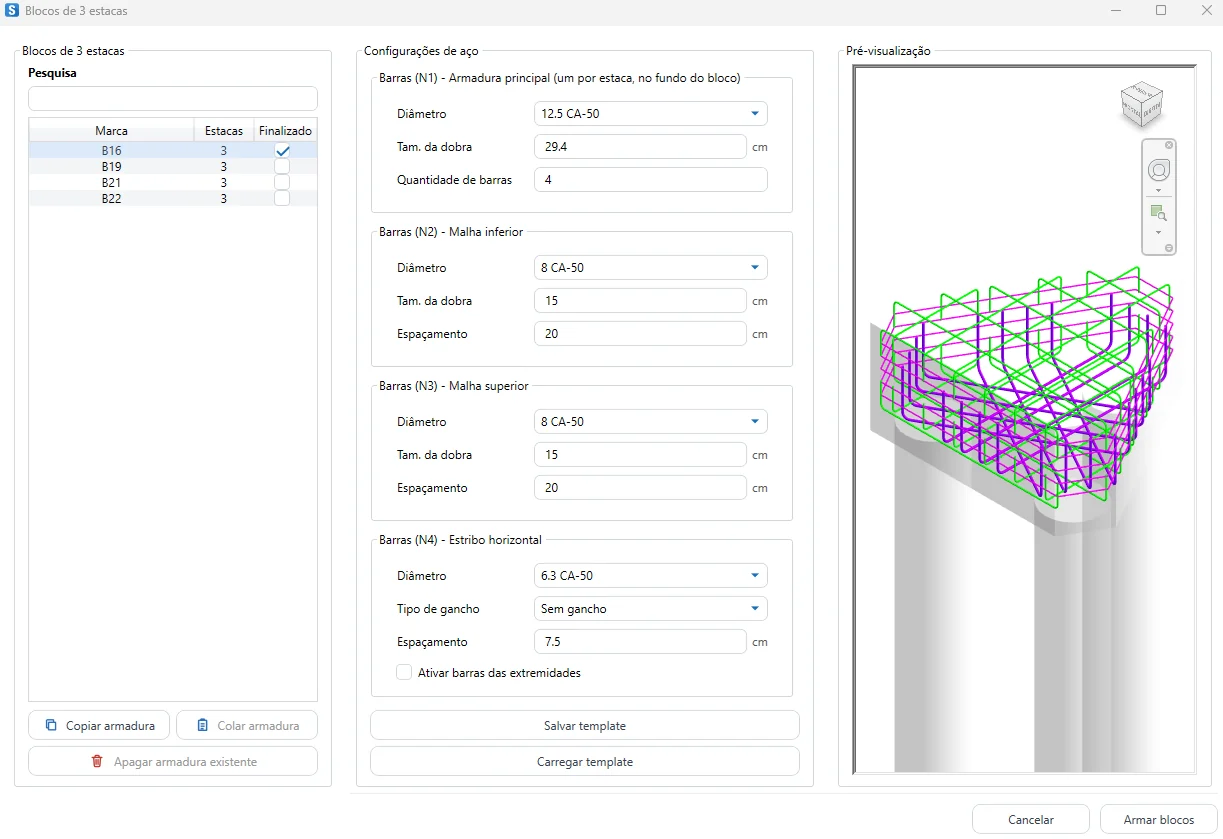This screenshot has width=1223, height=839.
Task: Sort the list by Marca column header
Action: click(x=111, y=131)
